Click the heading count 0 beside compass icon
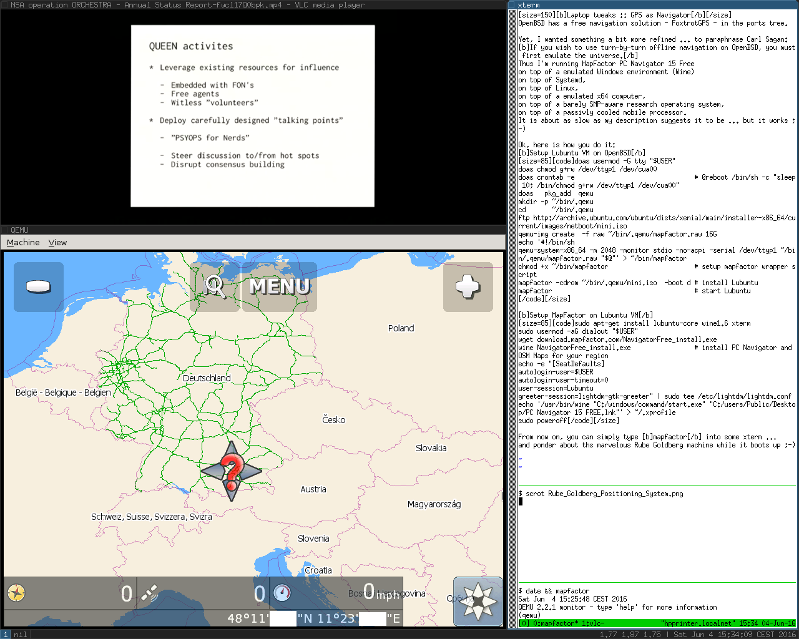The width and height of the screenshot is (799, 639). [126, 594]
